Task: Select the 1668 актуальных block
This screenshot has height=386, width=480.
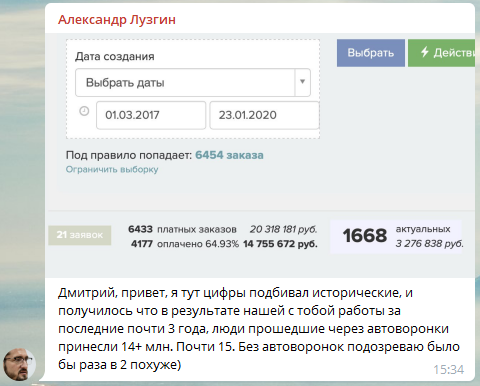Action: [396, 236]
